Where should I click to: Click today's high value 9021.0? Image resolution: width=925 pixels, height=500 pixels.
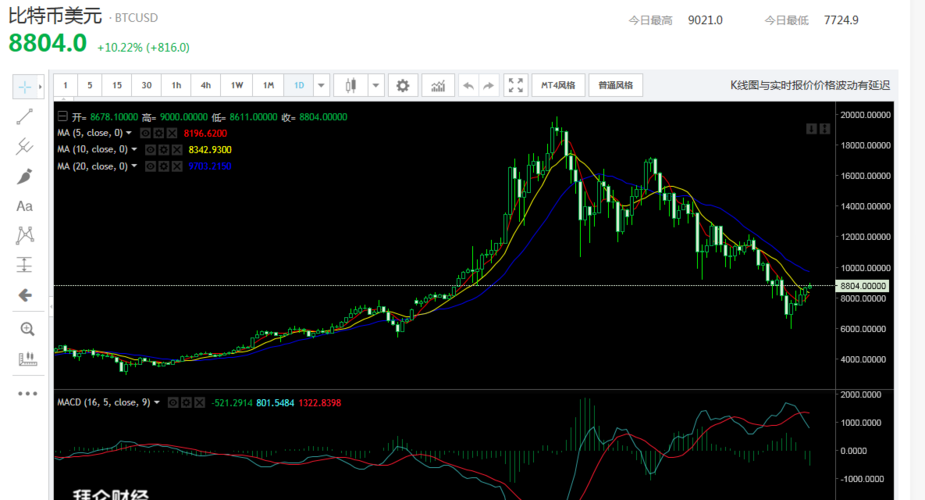[x=705, y=20]
